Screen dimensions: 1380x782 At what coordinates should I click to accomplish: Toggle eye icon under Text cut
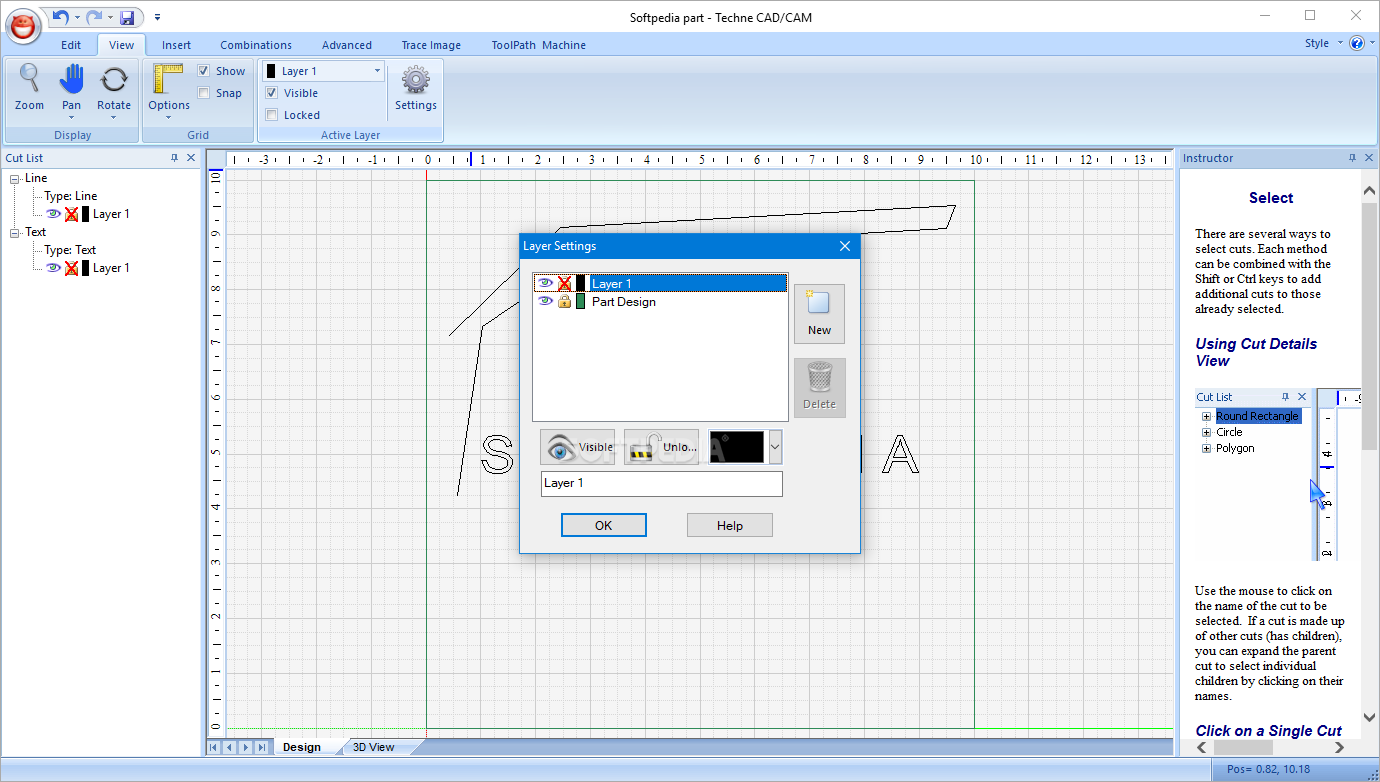coord(54,267)
